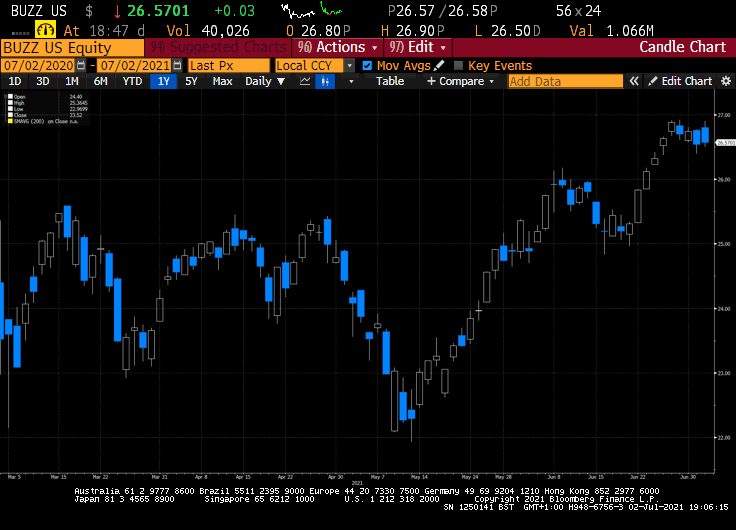Image resolution: width=736 pixels, height=530 pixels.
Task: Click the 27.00 y-axis label
Action: (723, 115)
